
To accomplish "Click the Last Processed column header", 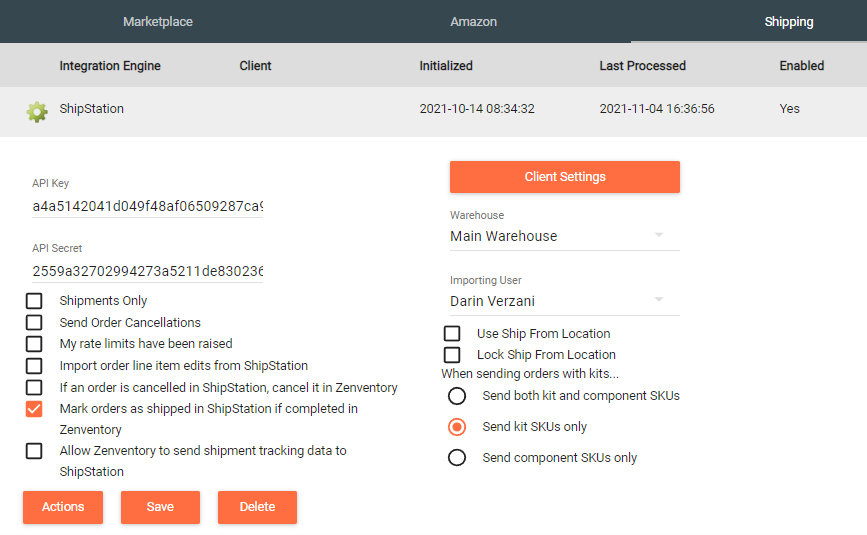I will [643, 66].
